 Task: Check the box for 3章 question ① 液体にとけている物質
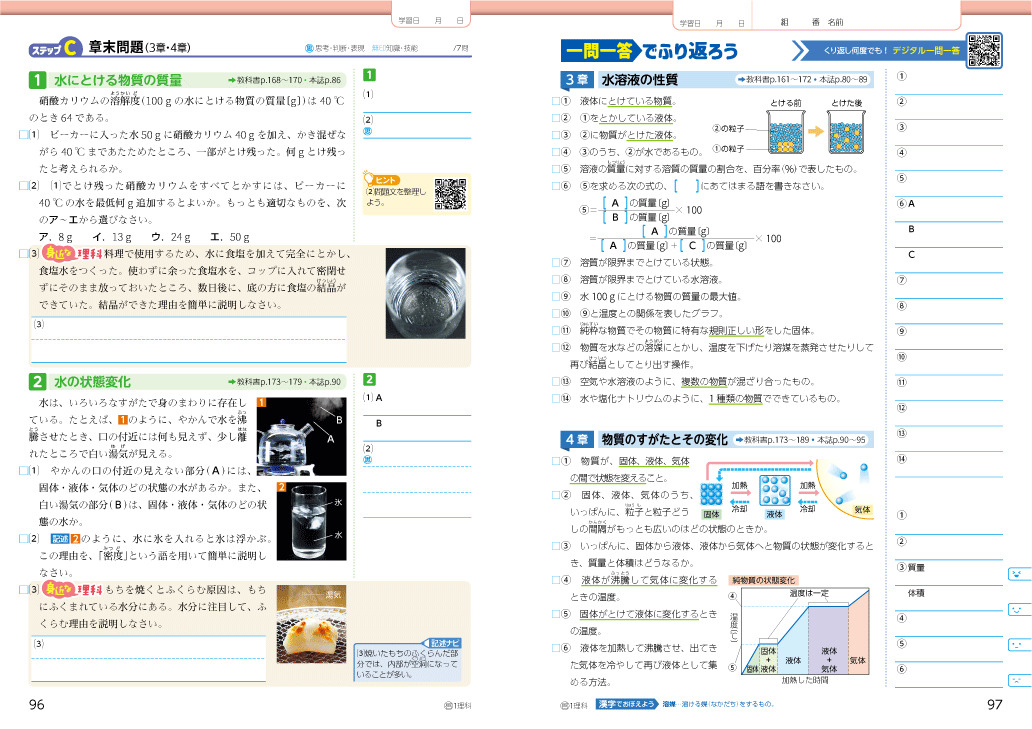(556, 101)
